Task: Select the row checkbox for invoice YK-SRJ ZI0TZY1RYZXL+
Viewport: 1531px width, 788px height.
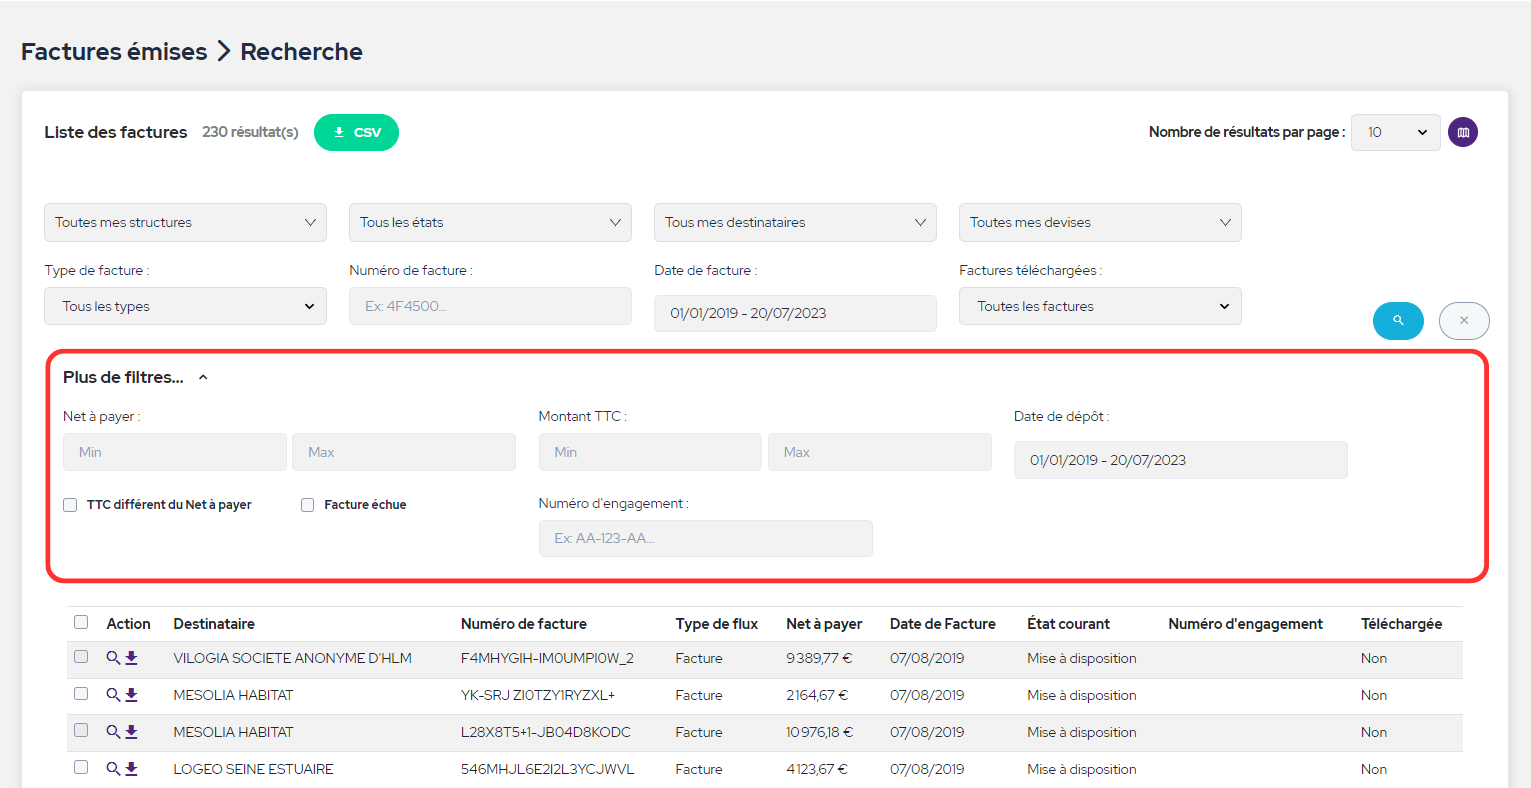Action: 81,694
